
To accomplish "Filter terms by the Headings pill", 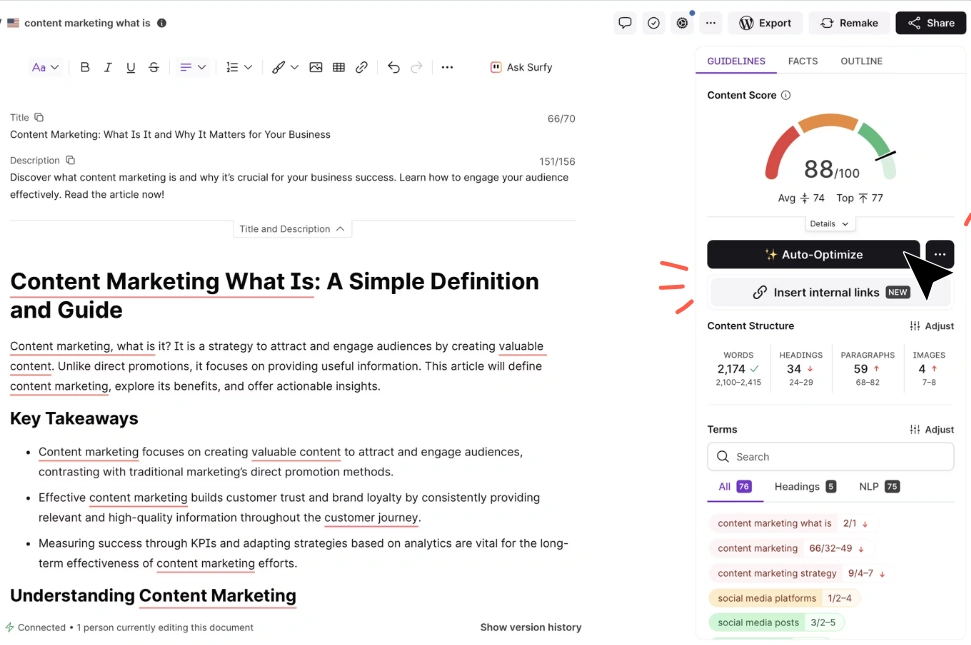I will click(805, 487).
